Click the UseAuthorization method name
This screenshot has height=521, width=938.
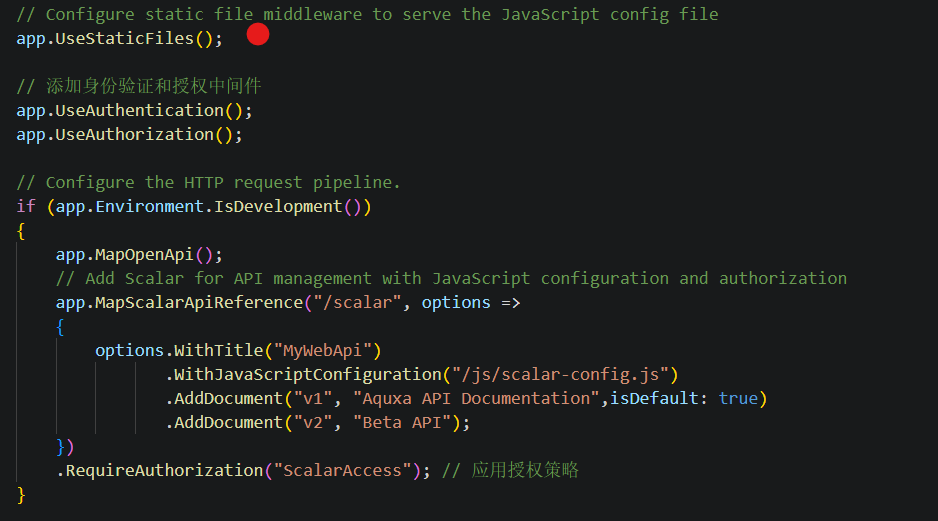pos(135,135)
